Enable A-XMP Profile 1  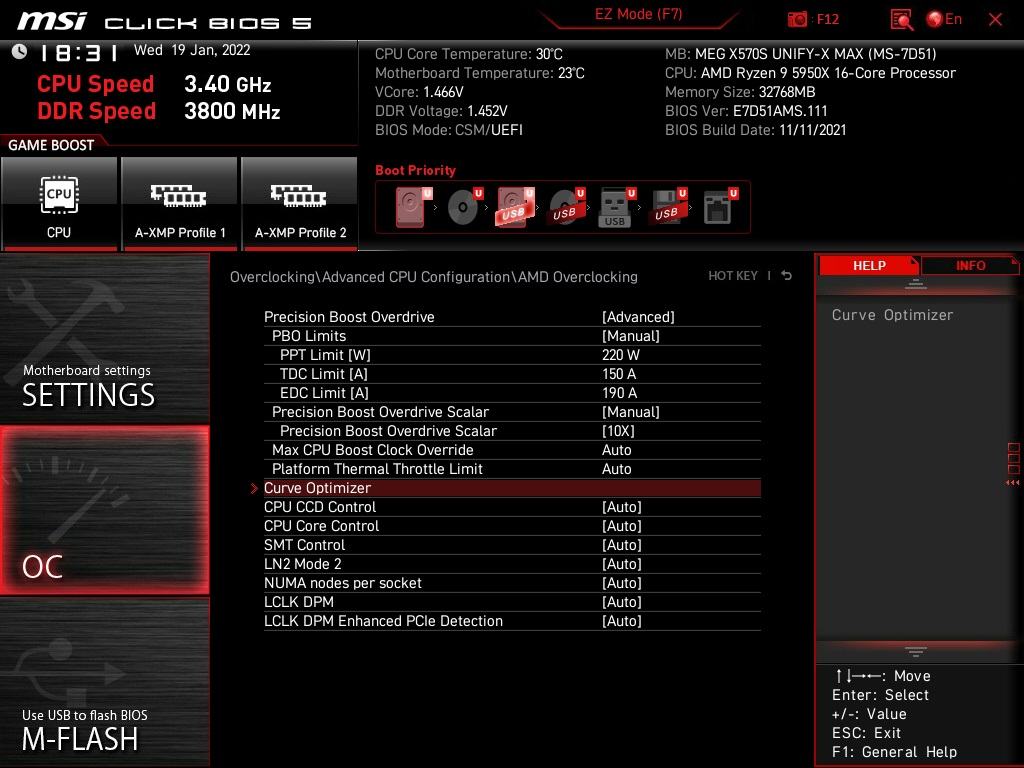180,204
